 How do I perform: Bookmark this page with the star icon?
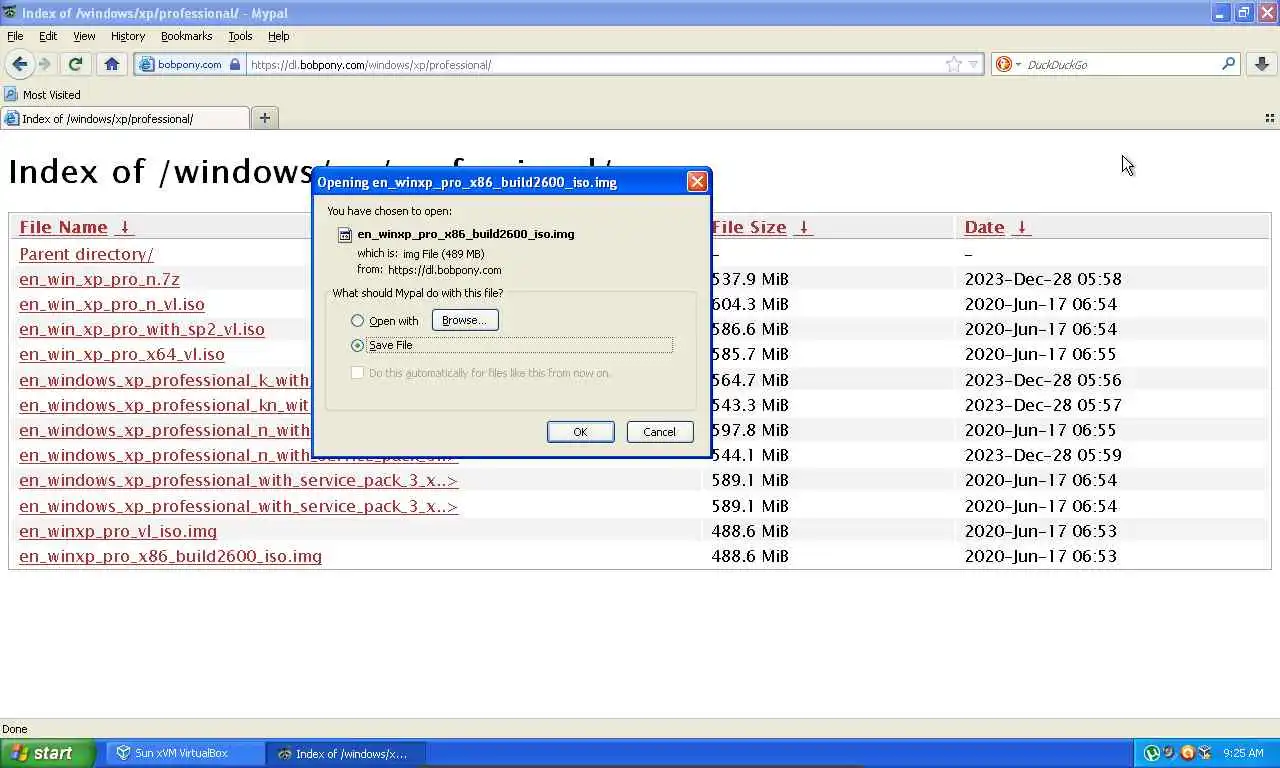(x=953, y=64)
